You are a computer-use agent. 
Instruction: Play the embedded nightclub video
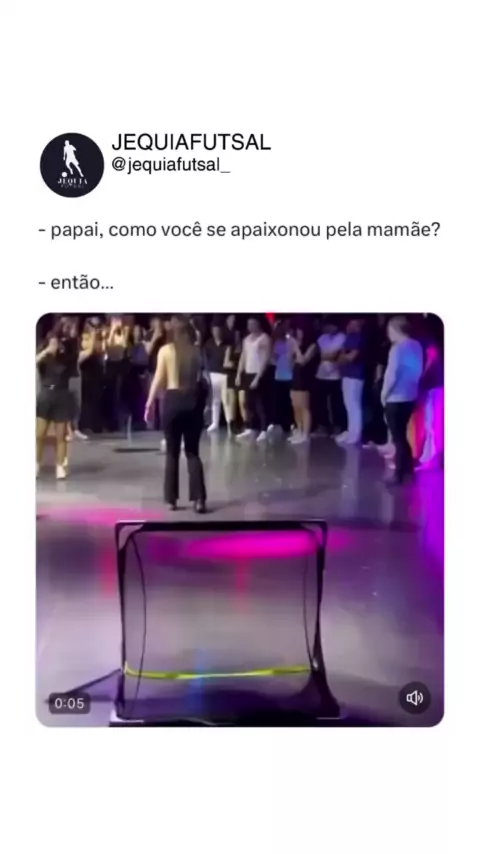tap(240, 519)
